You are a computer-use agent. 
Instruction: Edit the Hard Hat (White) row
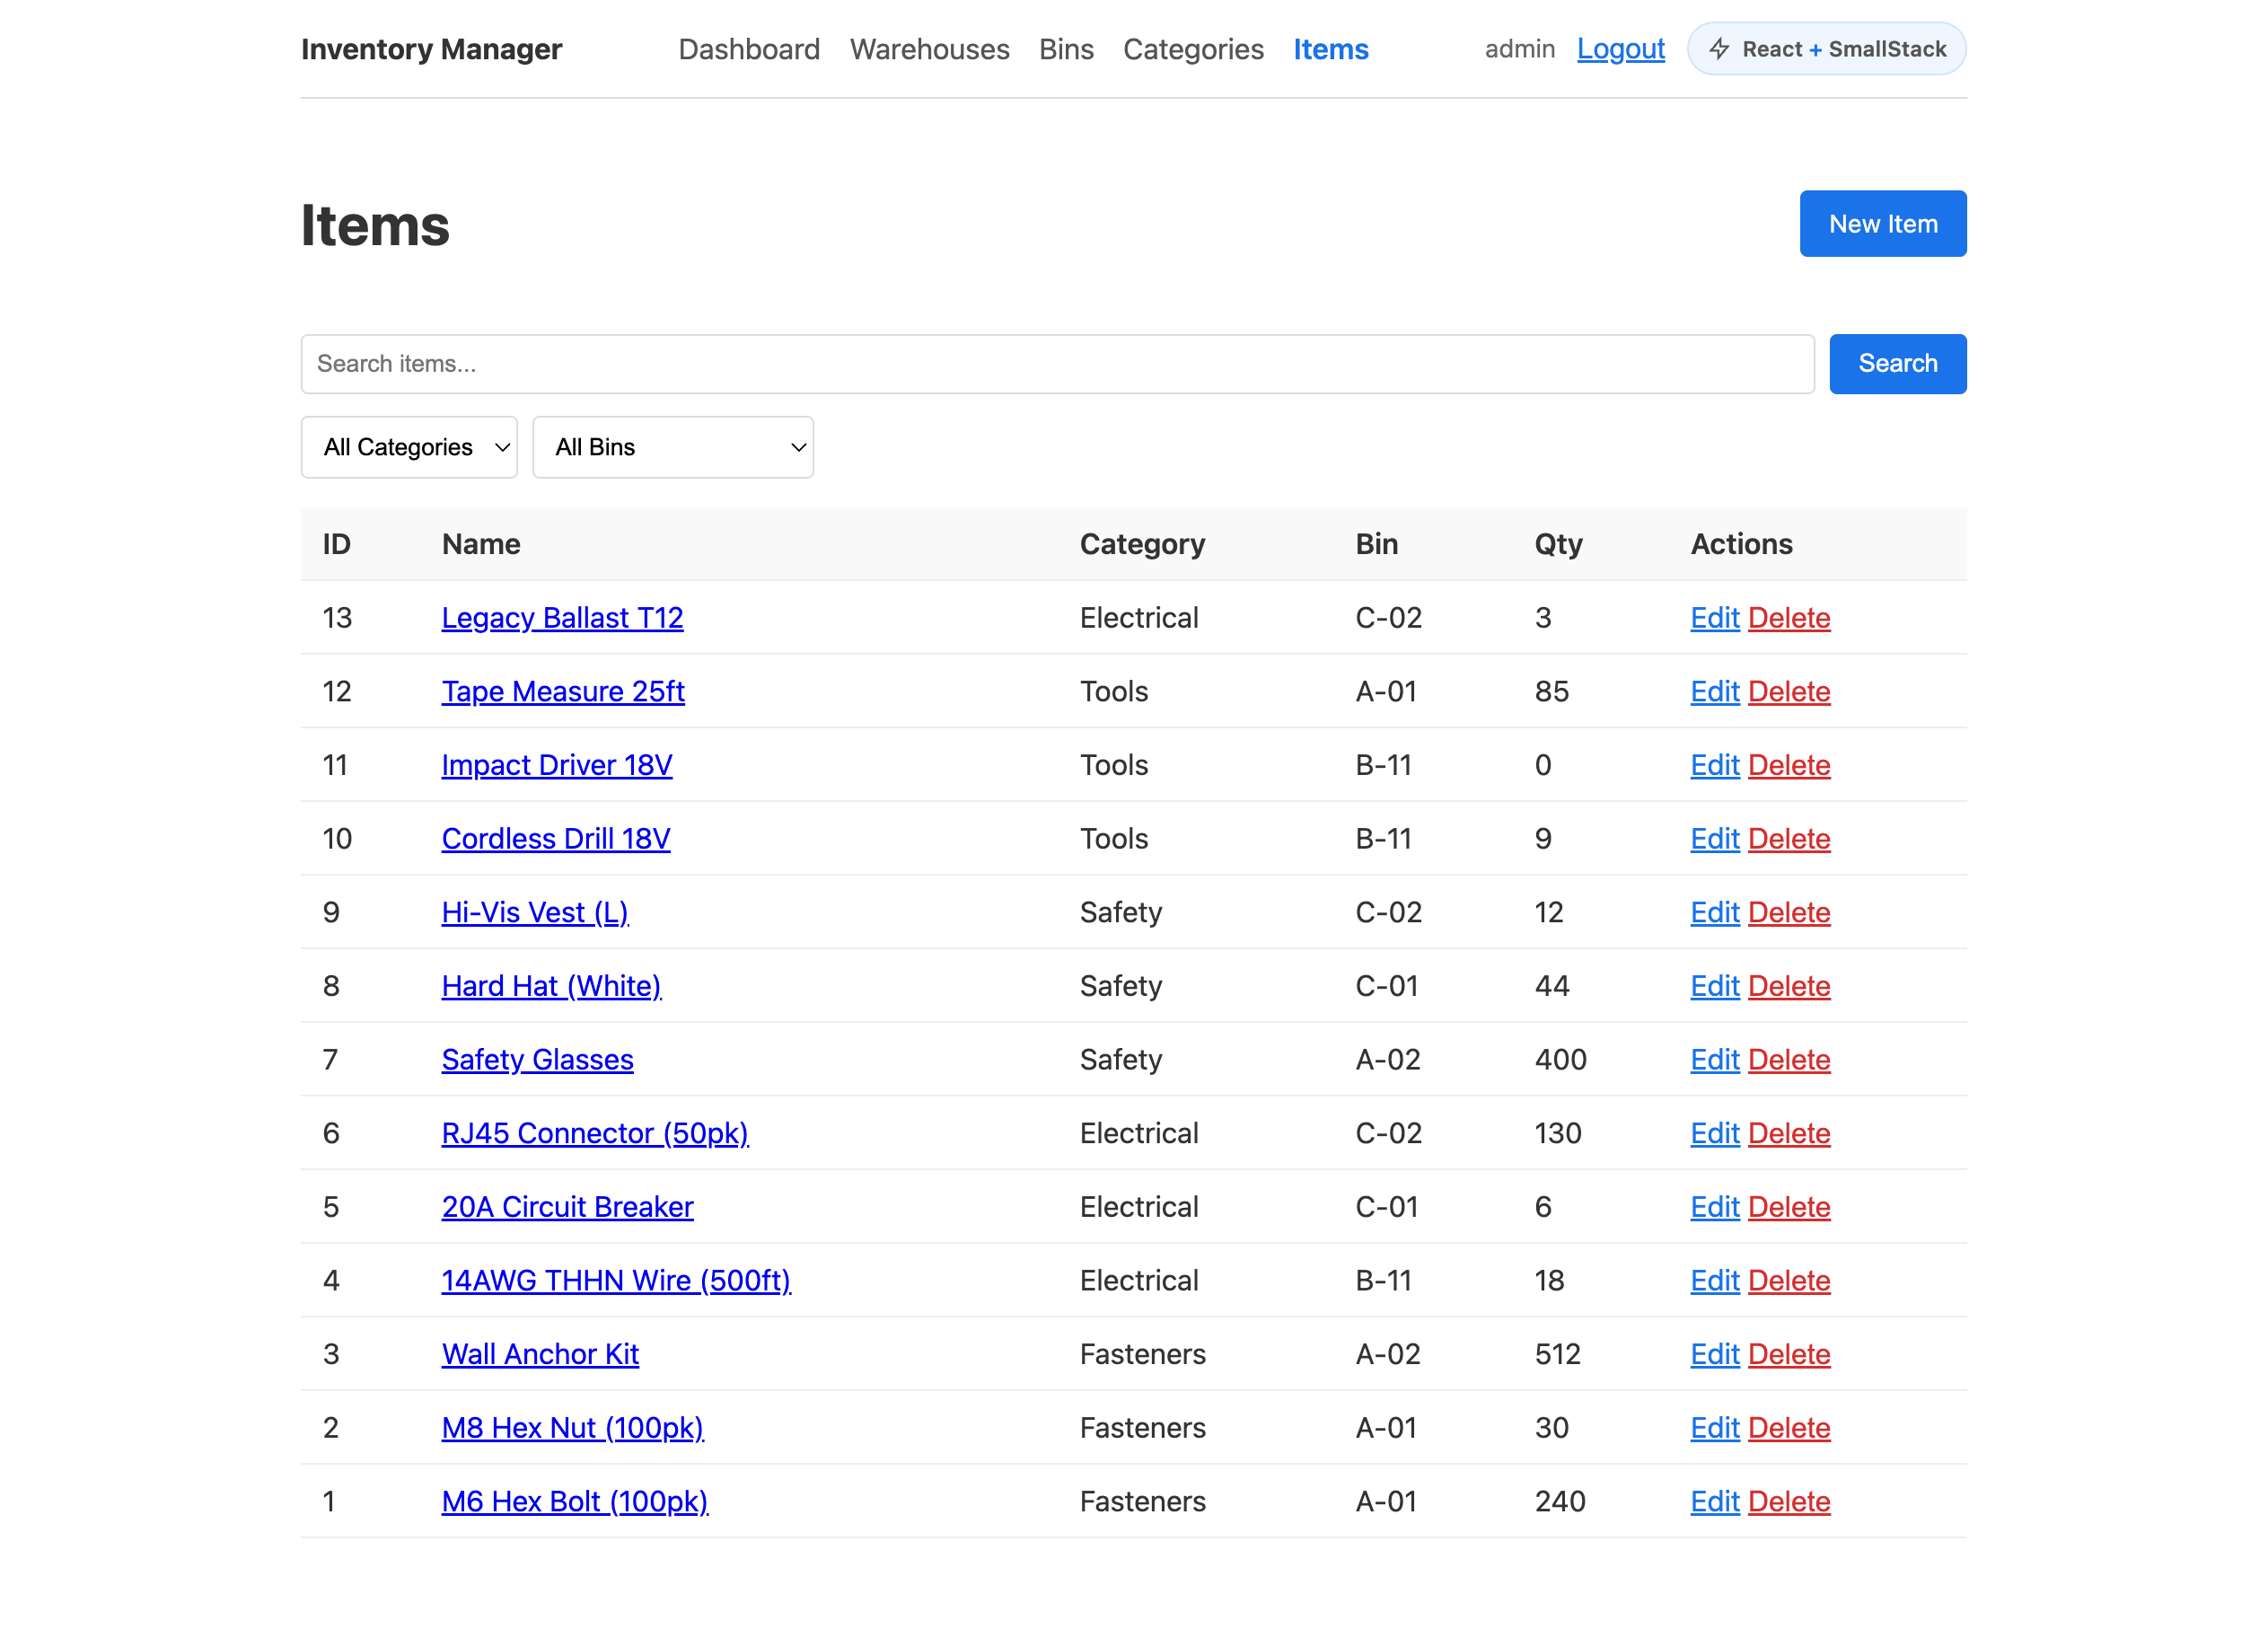click(x=1715, y=986)
